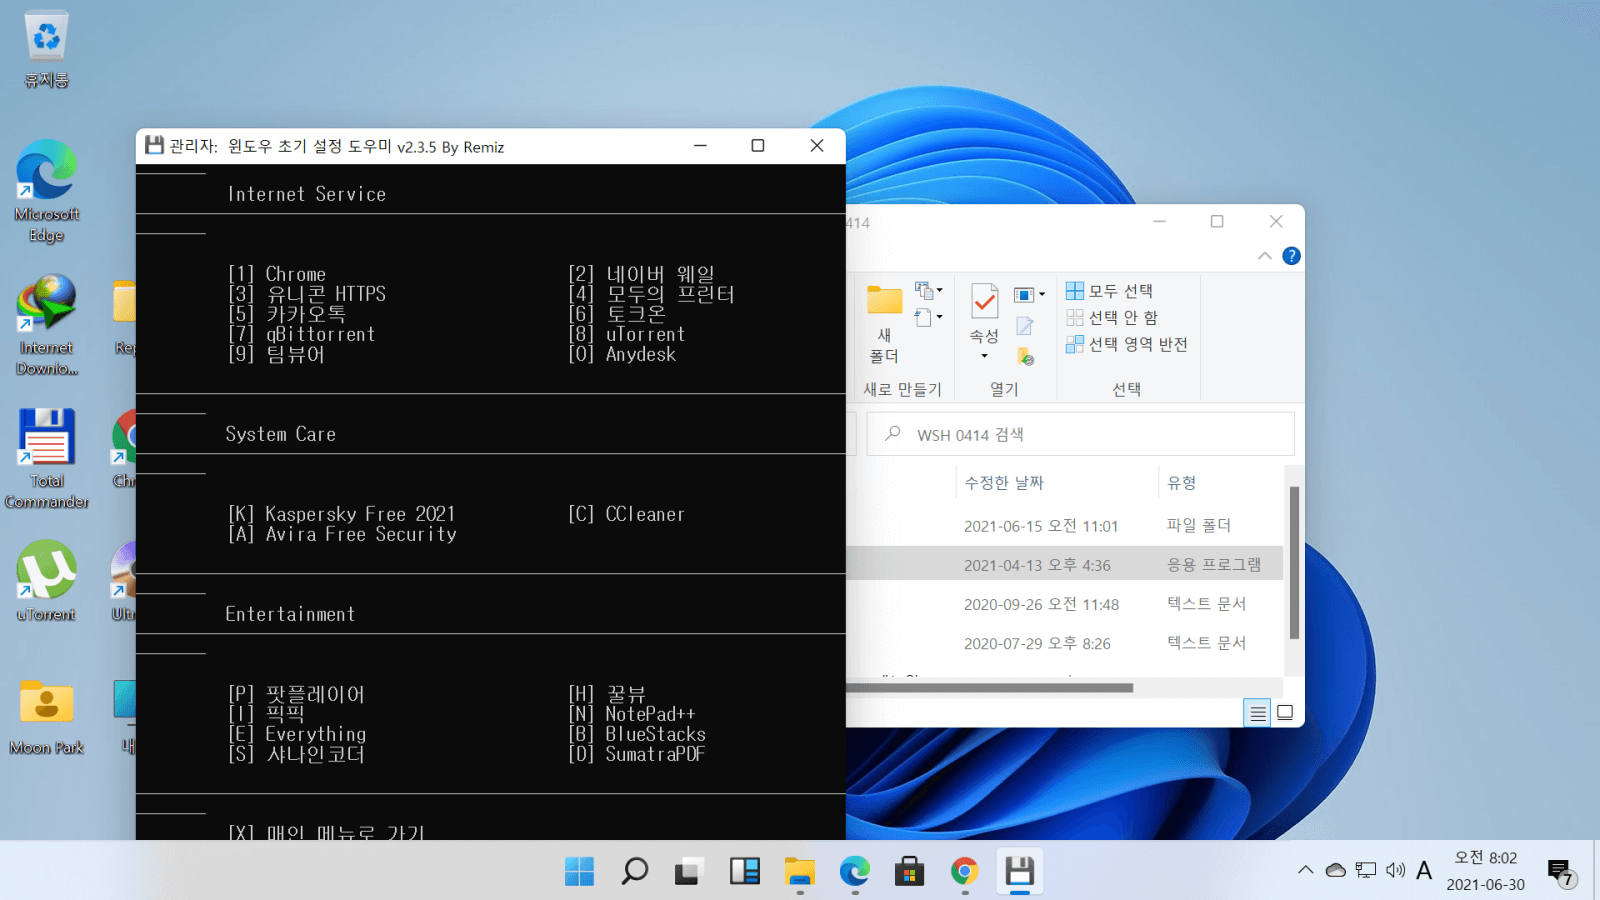Viewport: 1600px width, 900px height.
Task: Click [N] NotePad++ entry
Action: (x=632, y=714)
